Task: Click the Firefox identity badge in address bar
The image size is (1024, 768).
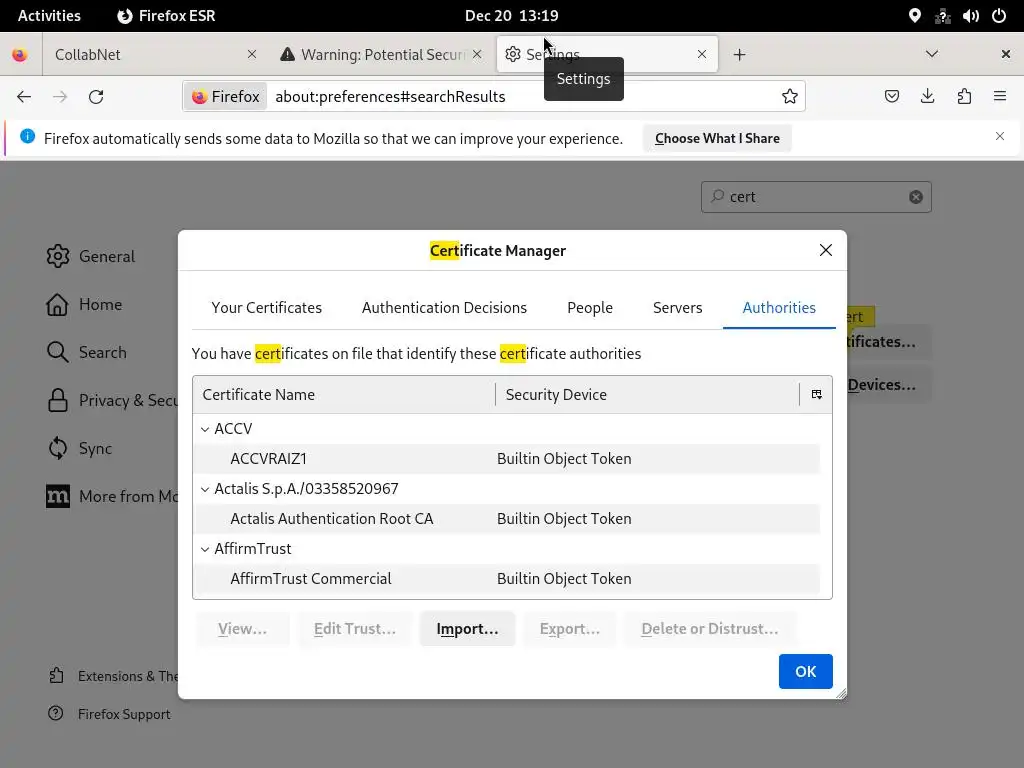Action: (225, 97)
